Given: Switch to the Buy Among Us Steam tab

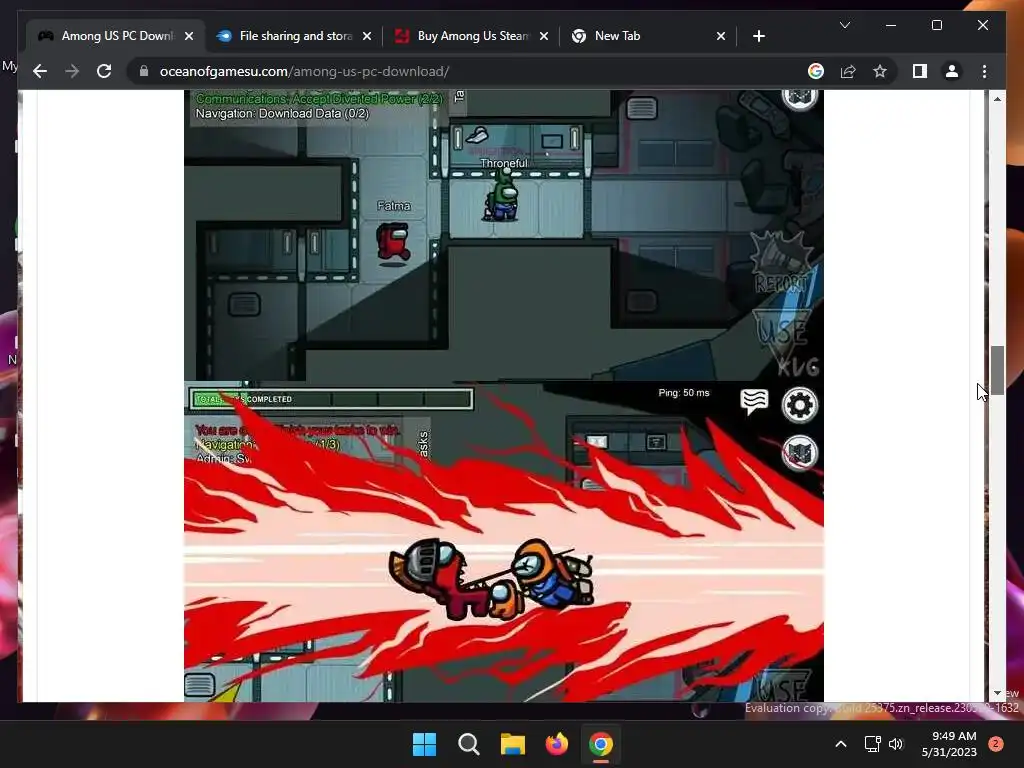Looking at the screenshot, I should coord(472,37).
